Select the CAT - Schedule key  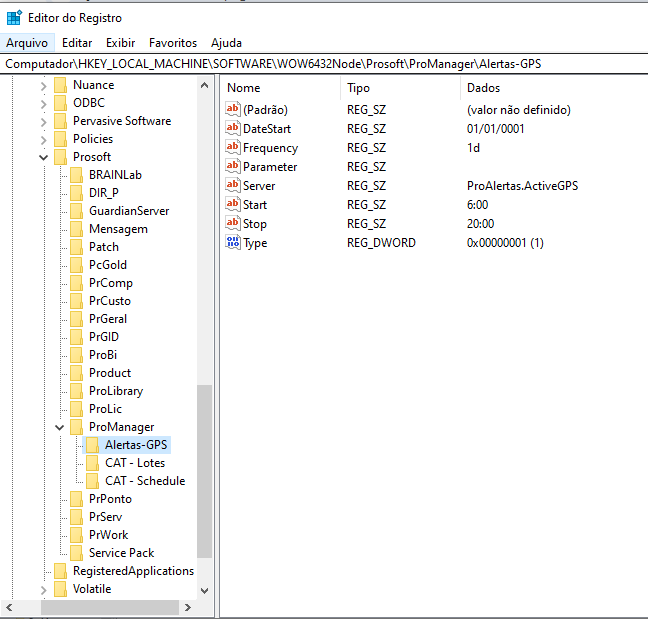click(145, 481)
